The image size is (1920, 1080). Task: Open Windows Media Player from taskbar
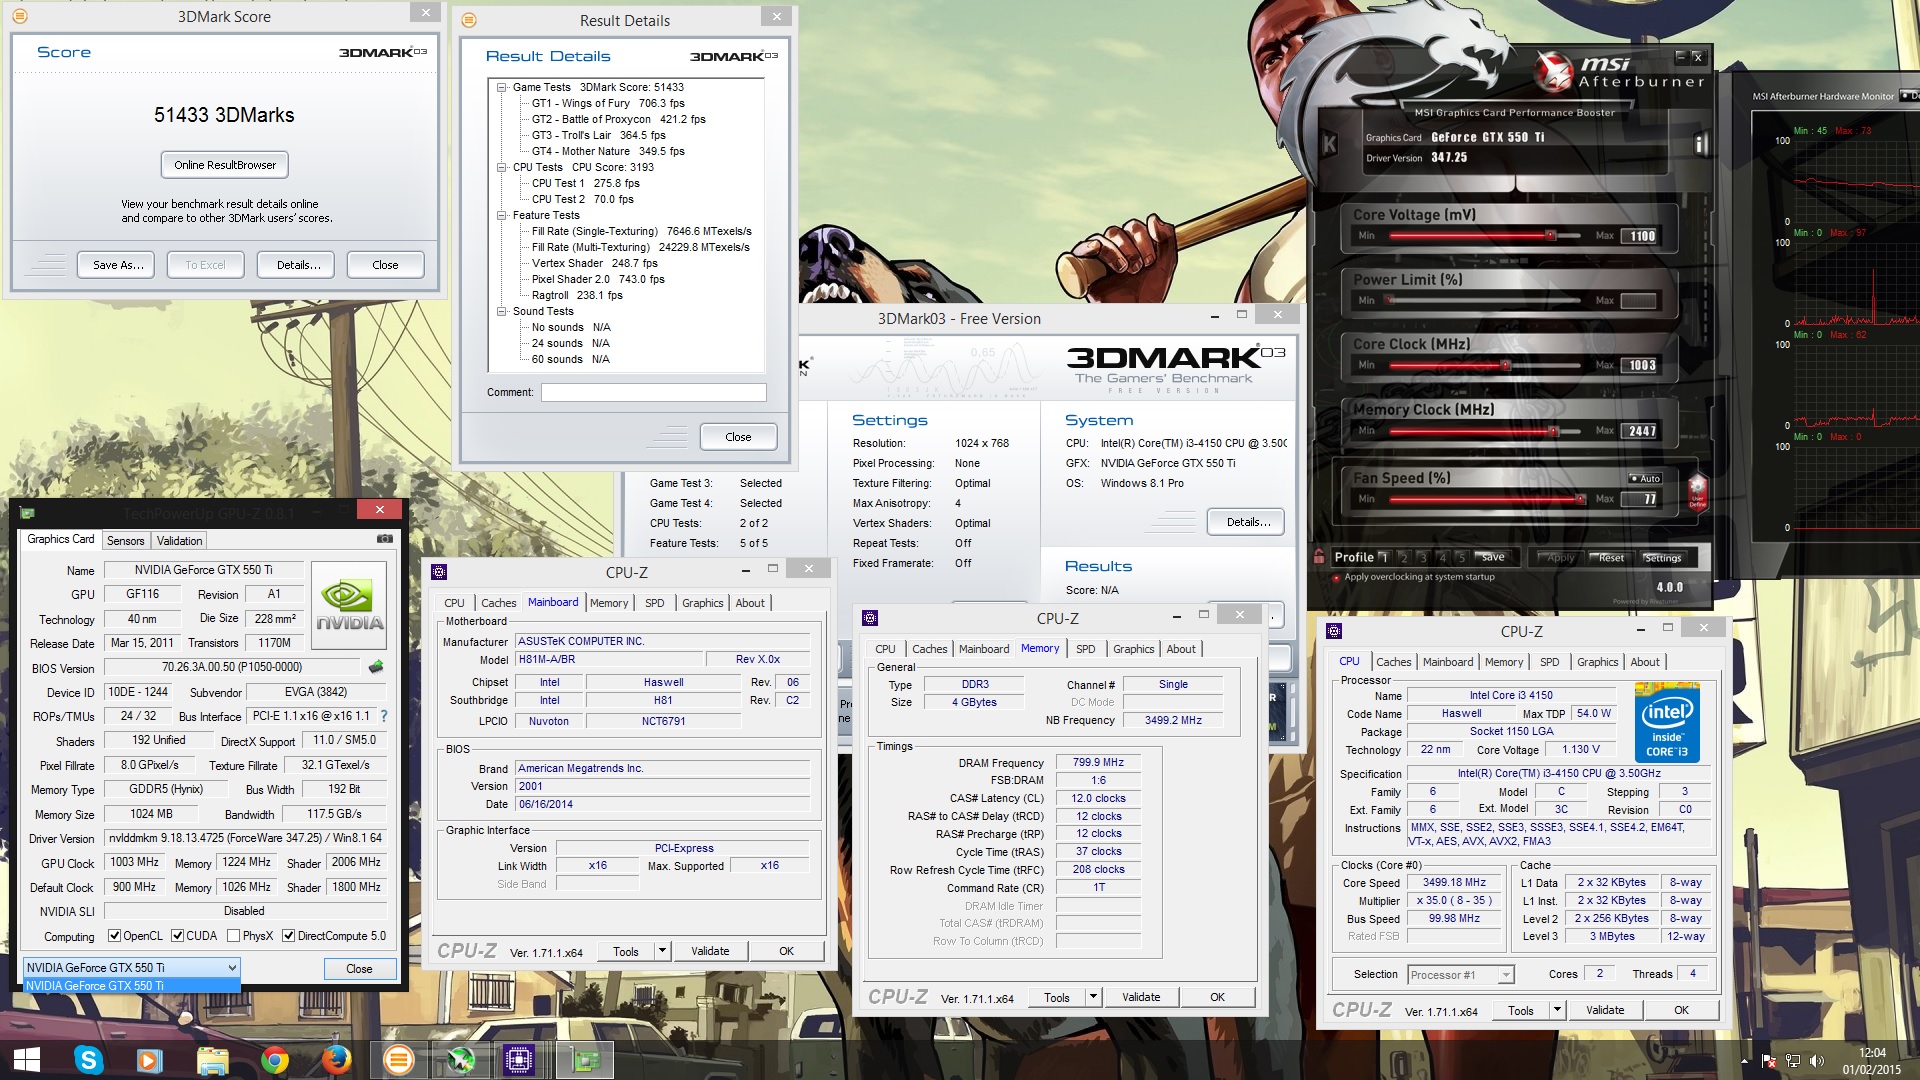tap(149, 1059)
